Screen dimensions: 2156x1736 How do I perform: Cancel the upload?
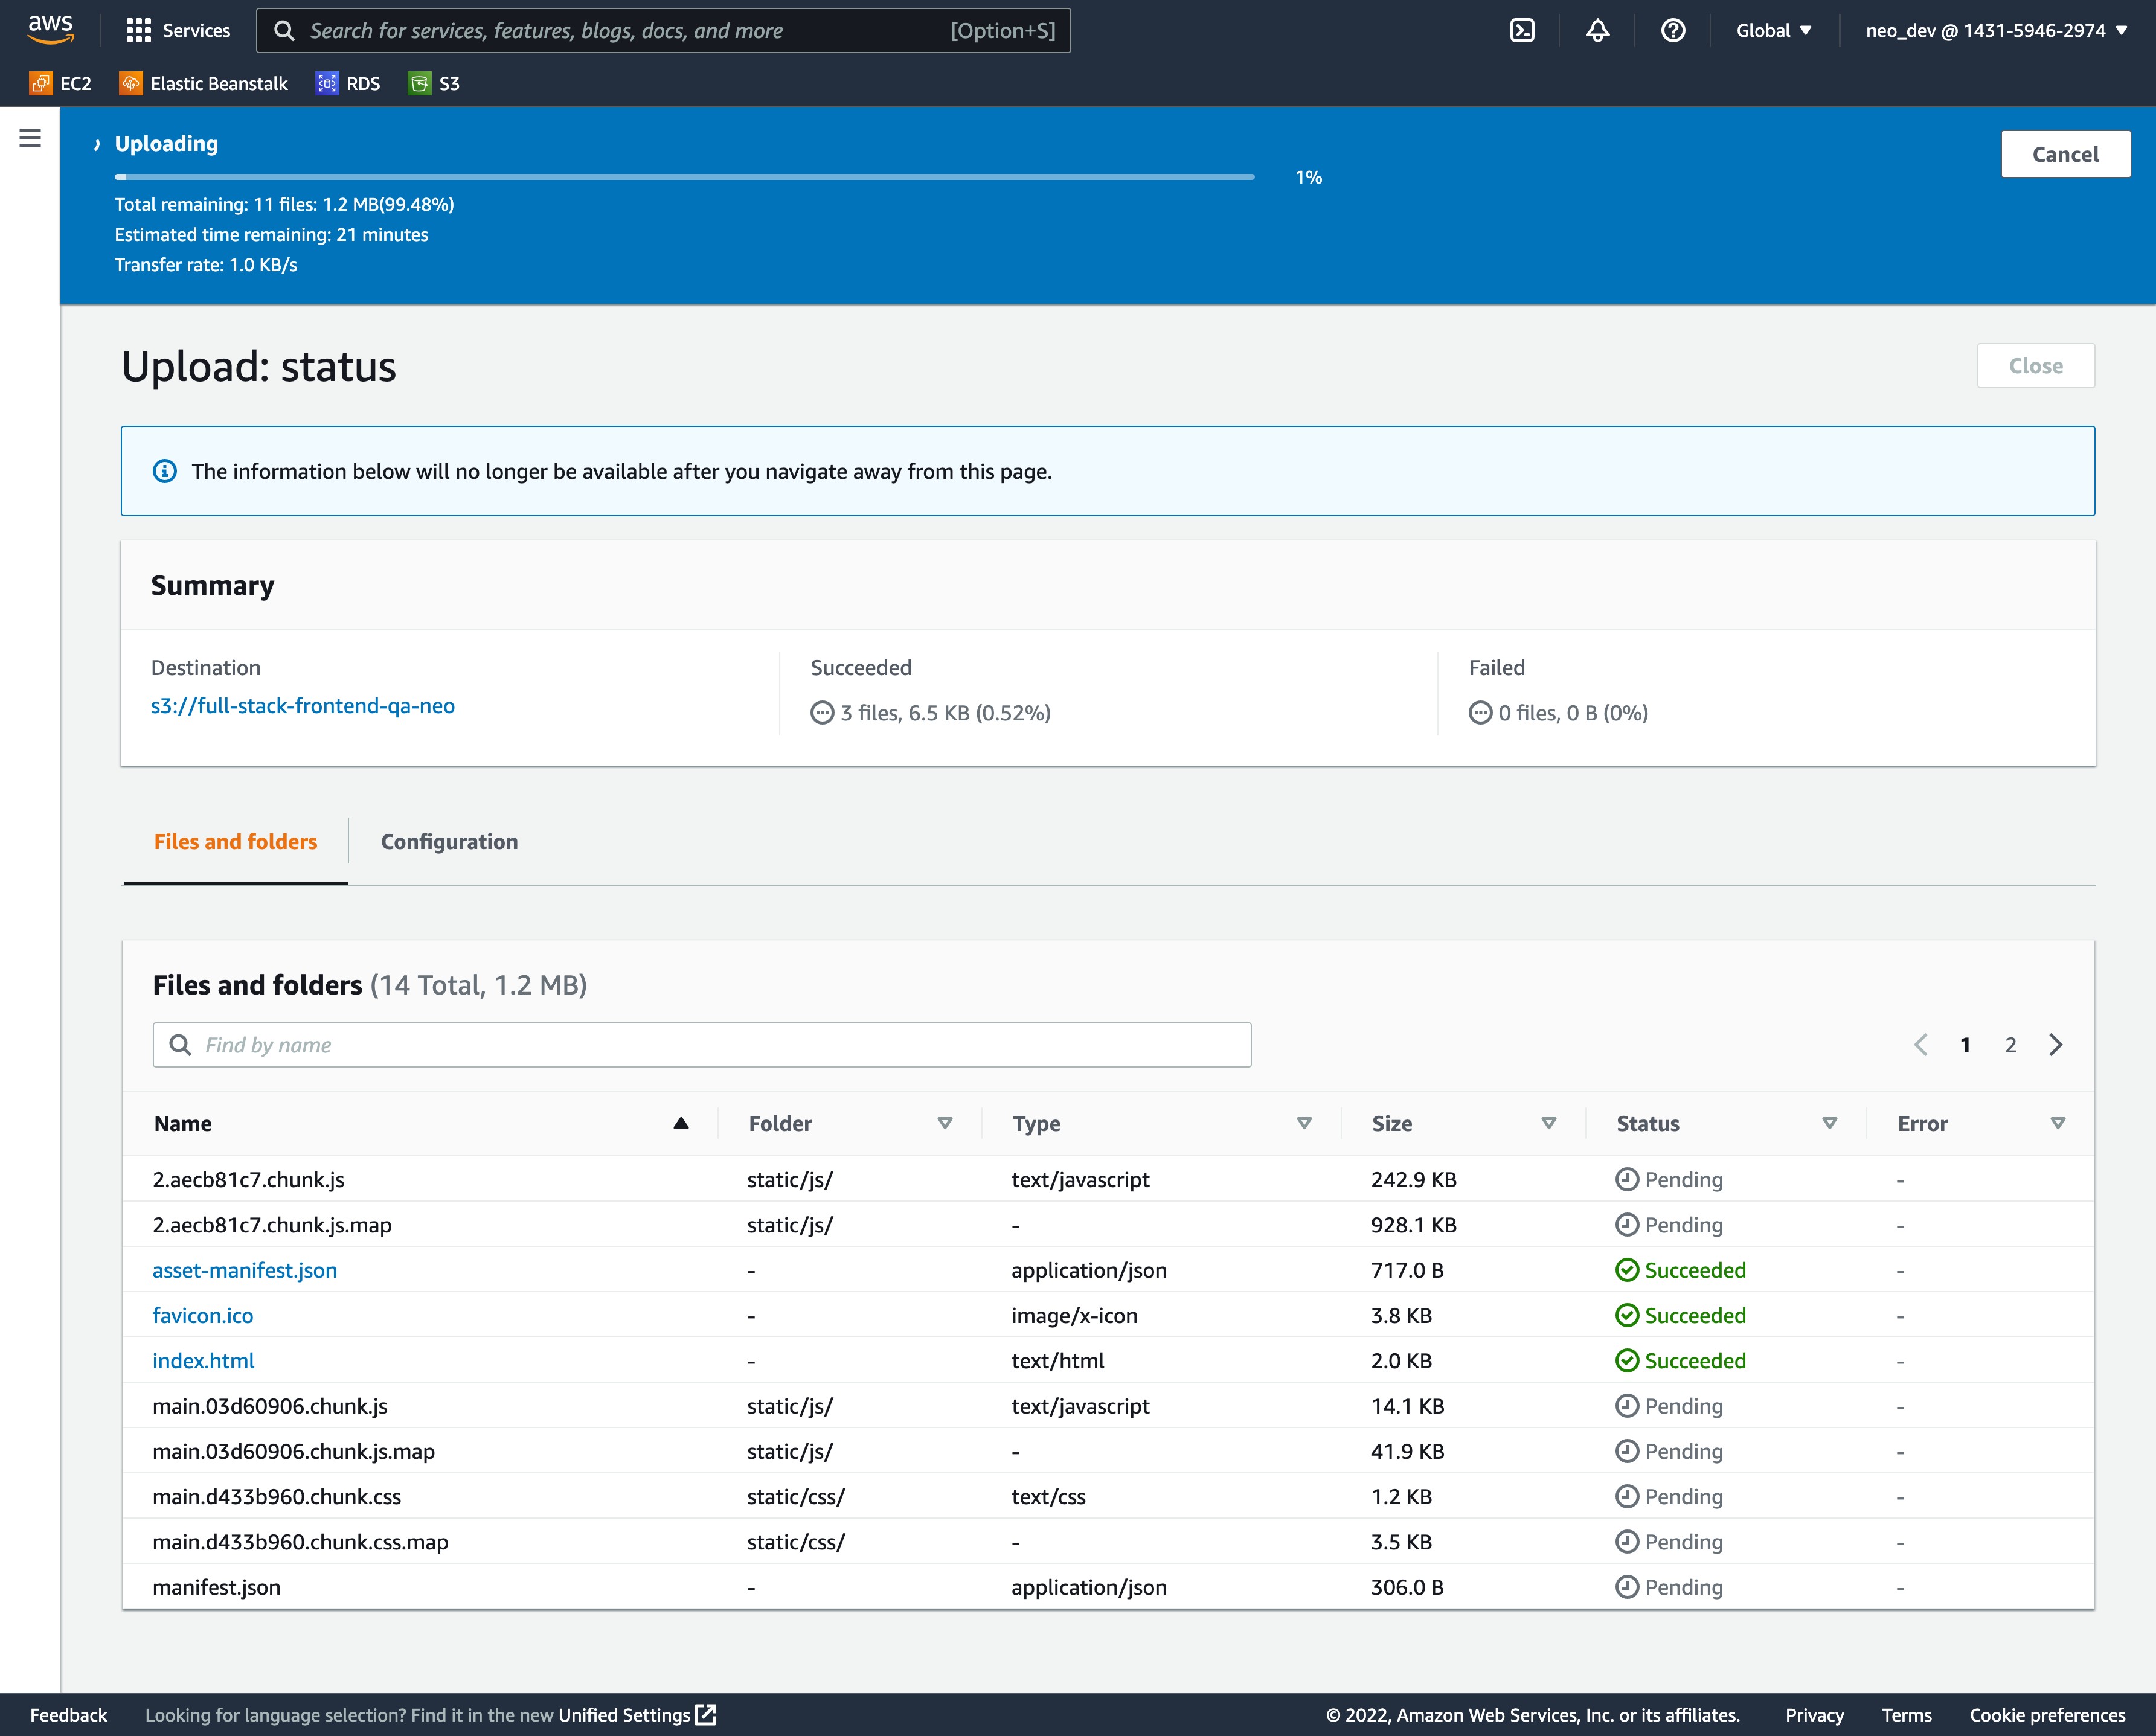pos(2065,154)
